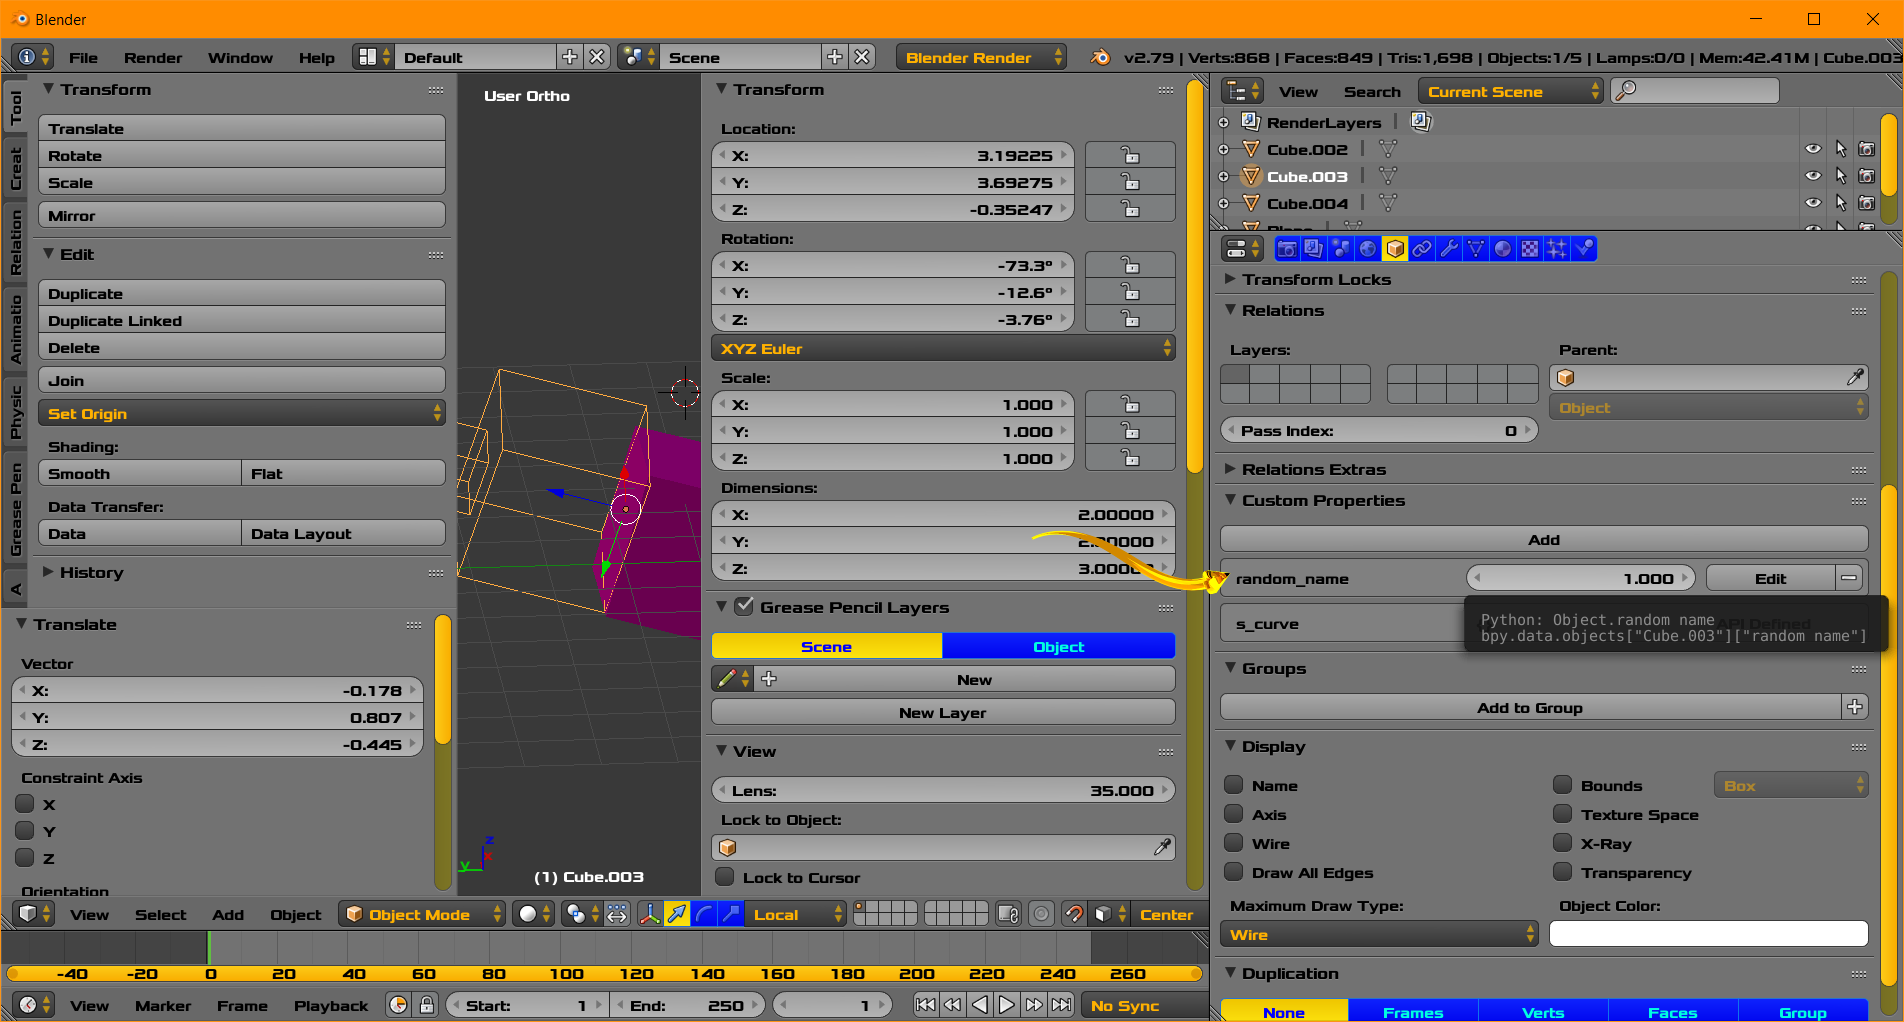The width and height of the screenshot is (1904, 1022).
Task: Open the Scene properties tab
Action: pyautogui.click(x=1341, y=249)
